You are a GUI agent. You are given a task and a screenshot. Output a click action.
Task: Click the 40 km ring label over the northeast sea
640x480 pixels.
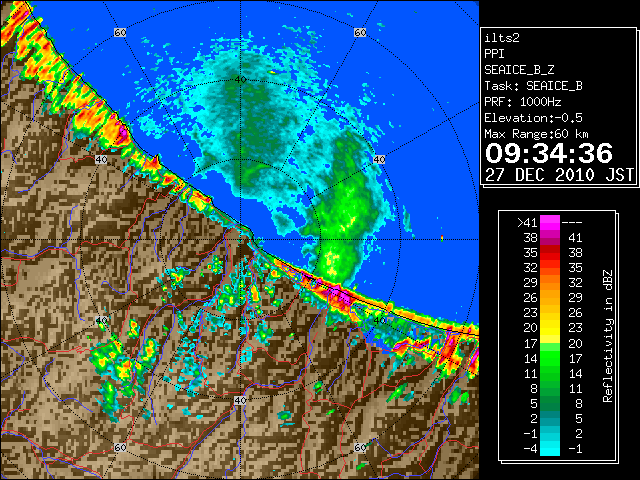point(379,160)
